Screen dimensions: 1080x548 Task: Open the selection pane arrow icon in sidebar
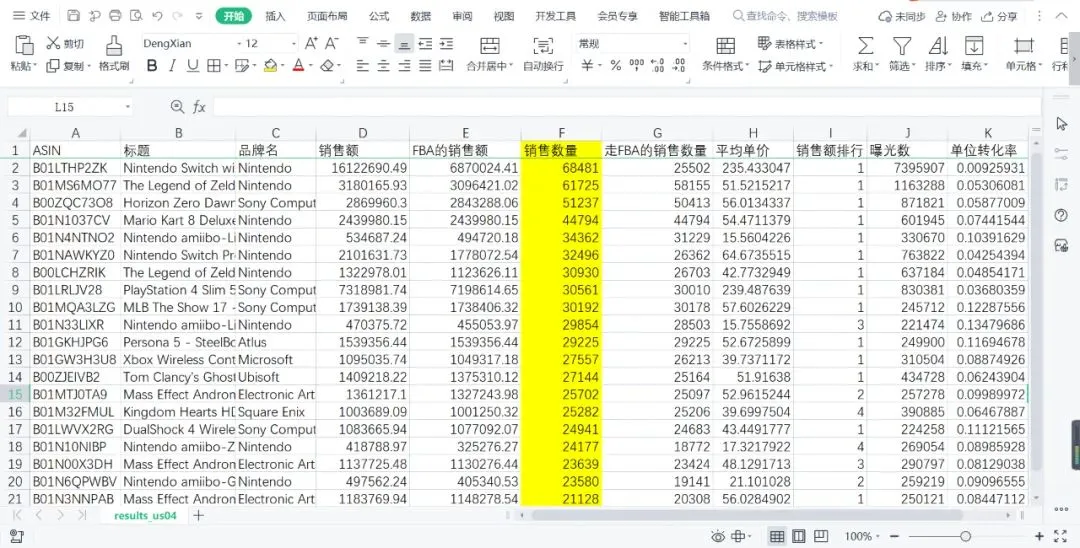point(1061,123)
